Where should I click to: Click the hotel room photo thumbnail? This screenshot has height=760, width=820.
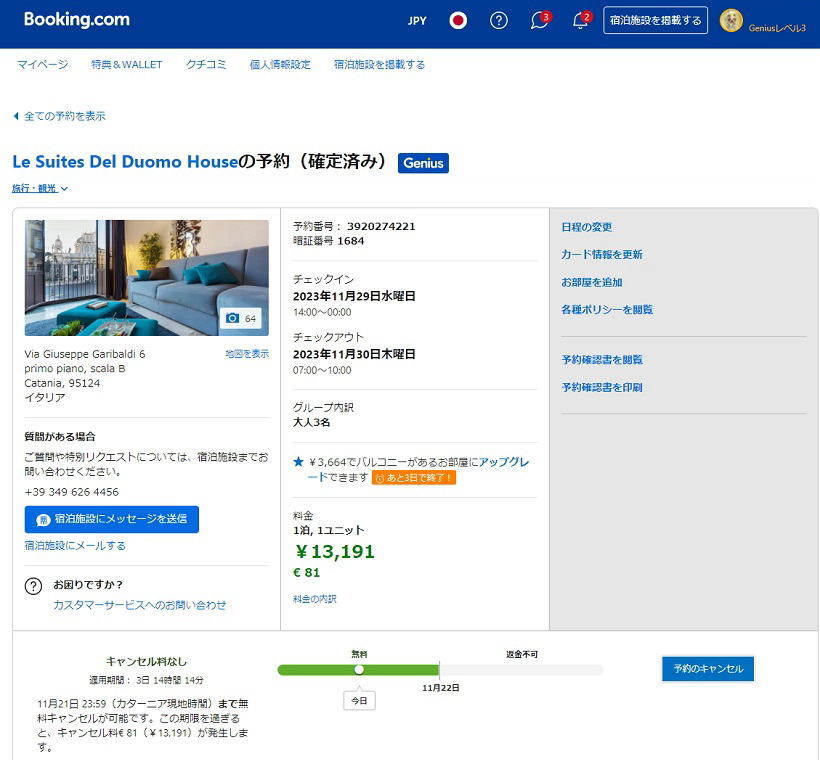coord(146,277)
